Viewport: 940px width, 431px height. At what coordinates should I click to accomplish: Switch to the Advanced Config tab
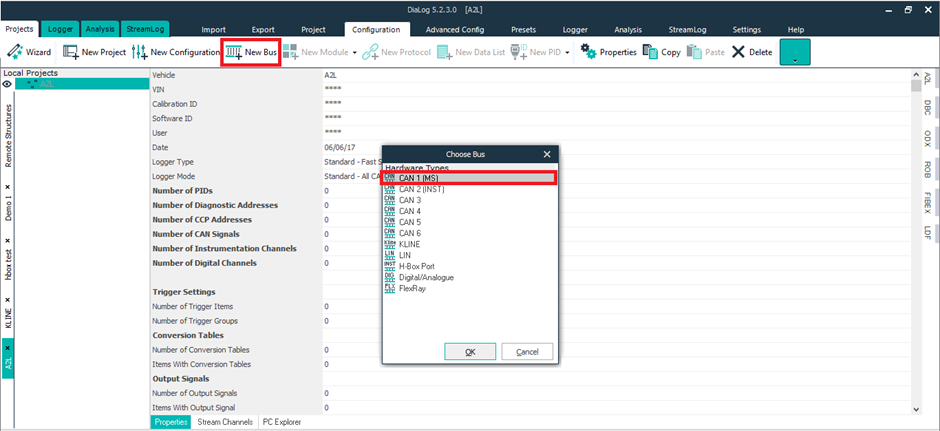455,30
